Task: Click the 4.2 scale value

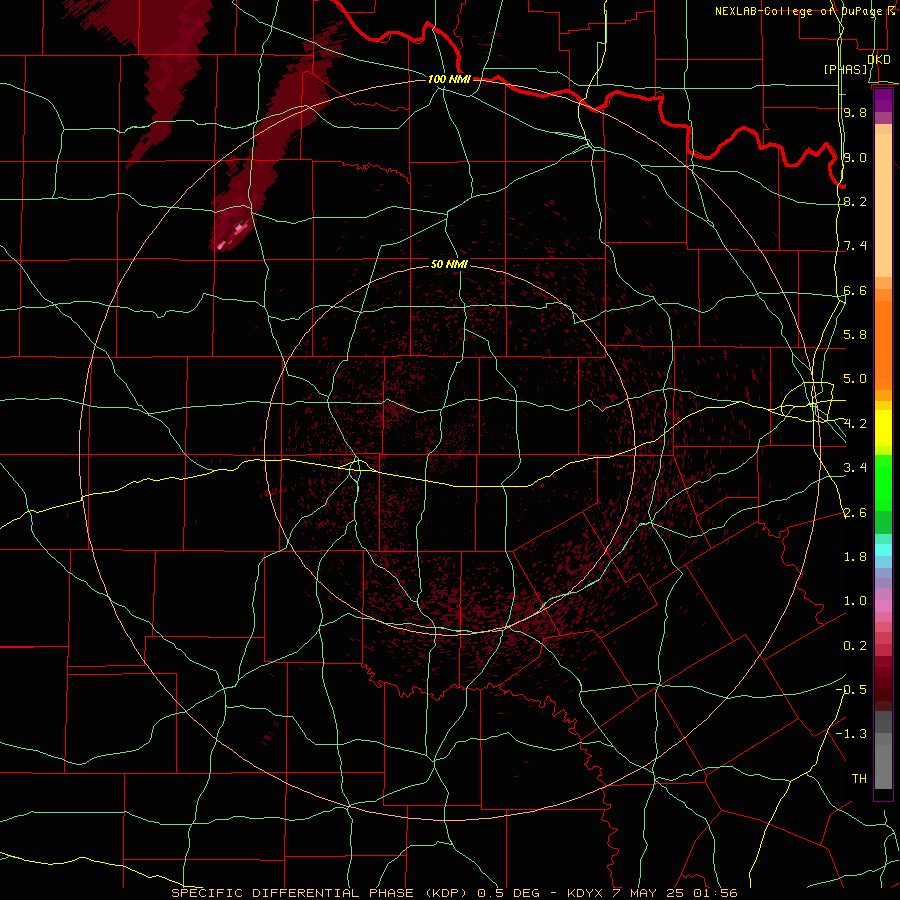Action: pyautogui.click(x=855, y=424)
